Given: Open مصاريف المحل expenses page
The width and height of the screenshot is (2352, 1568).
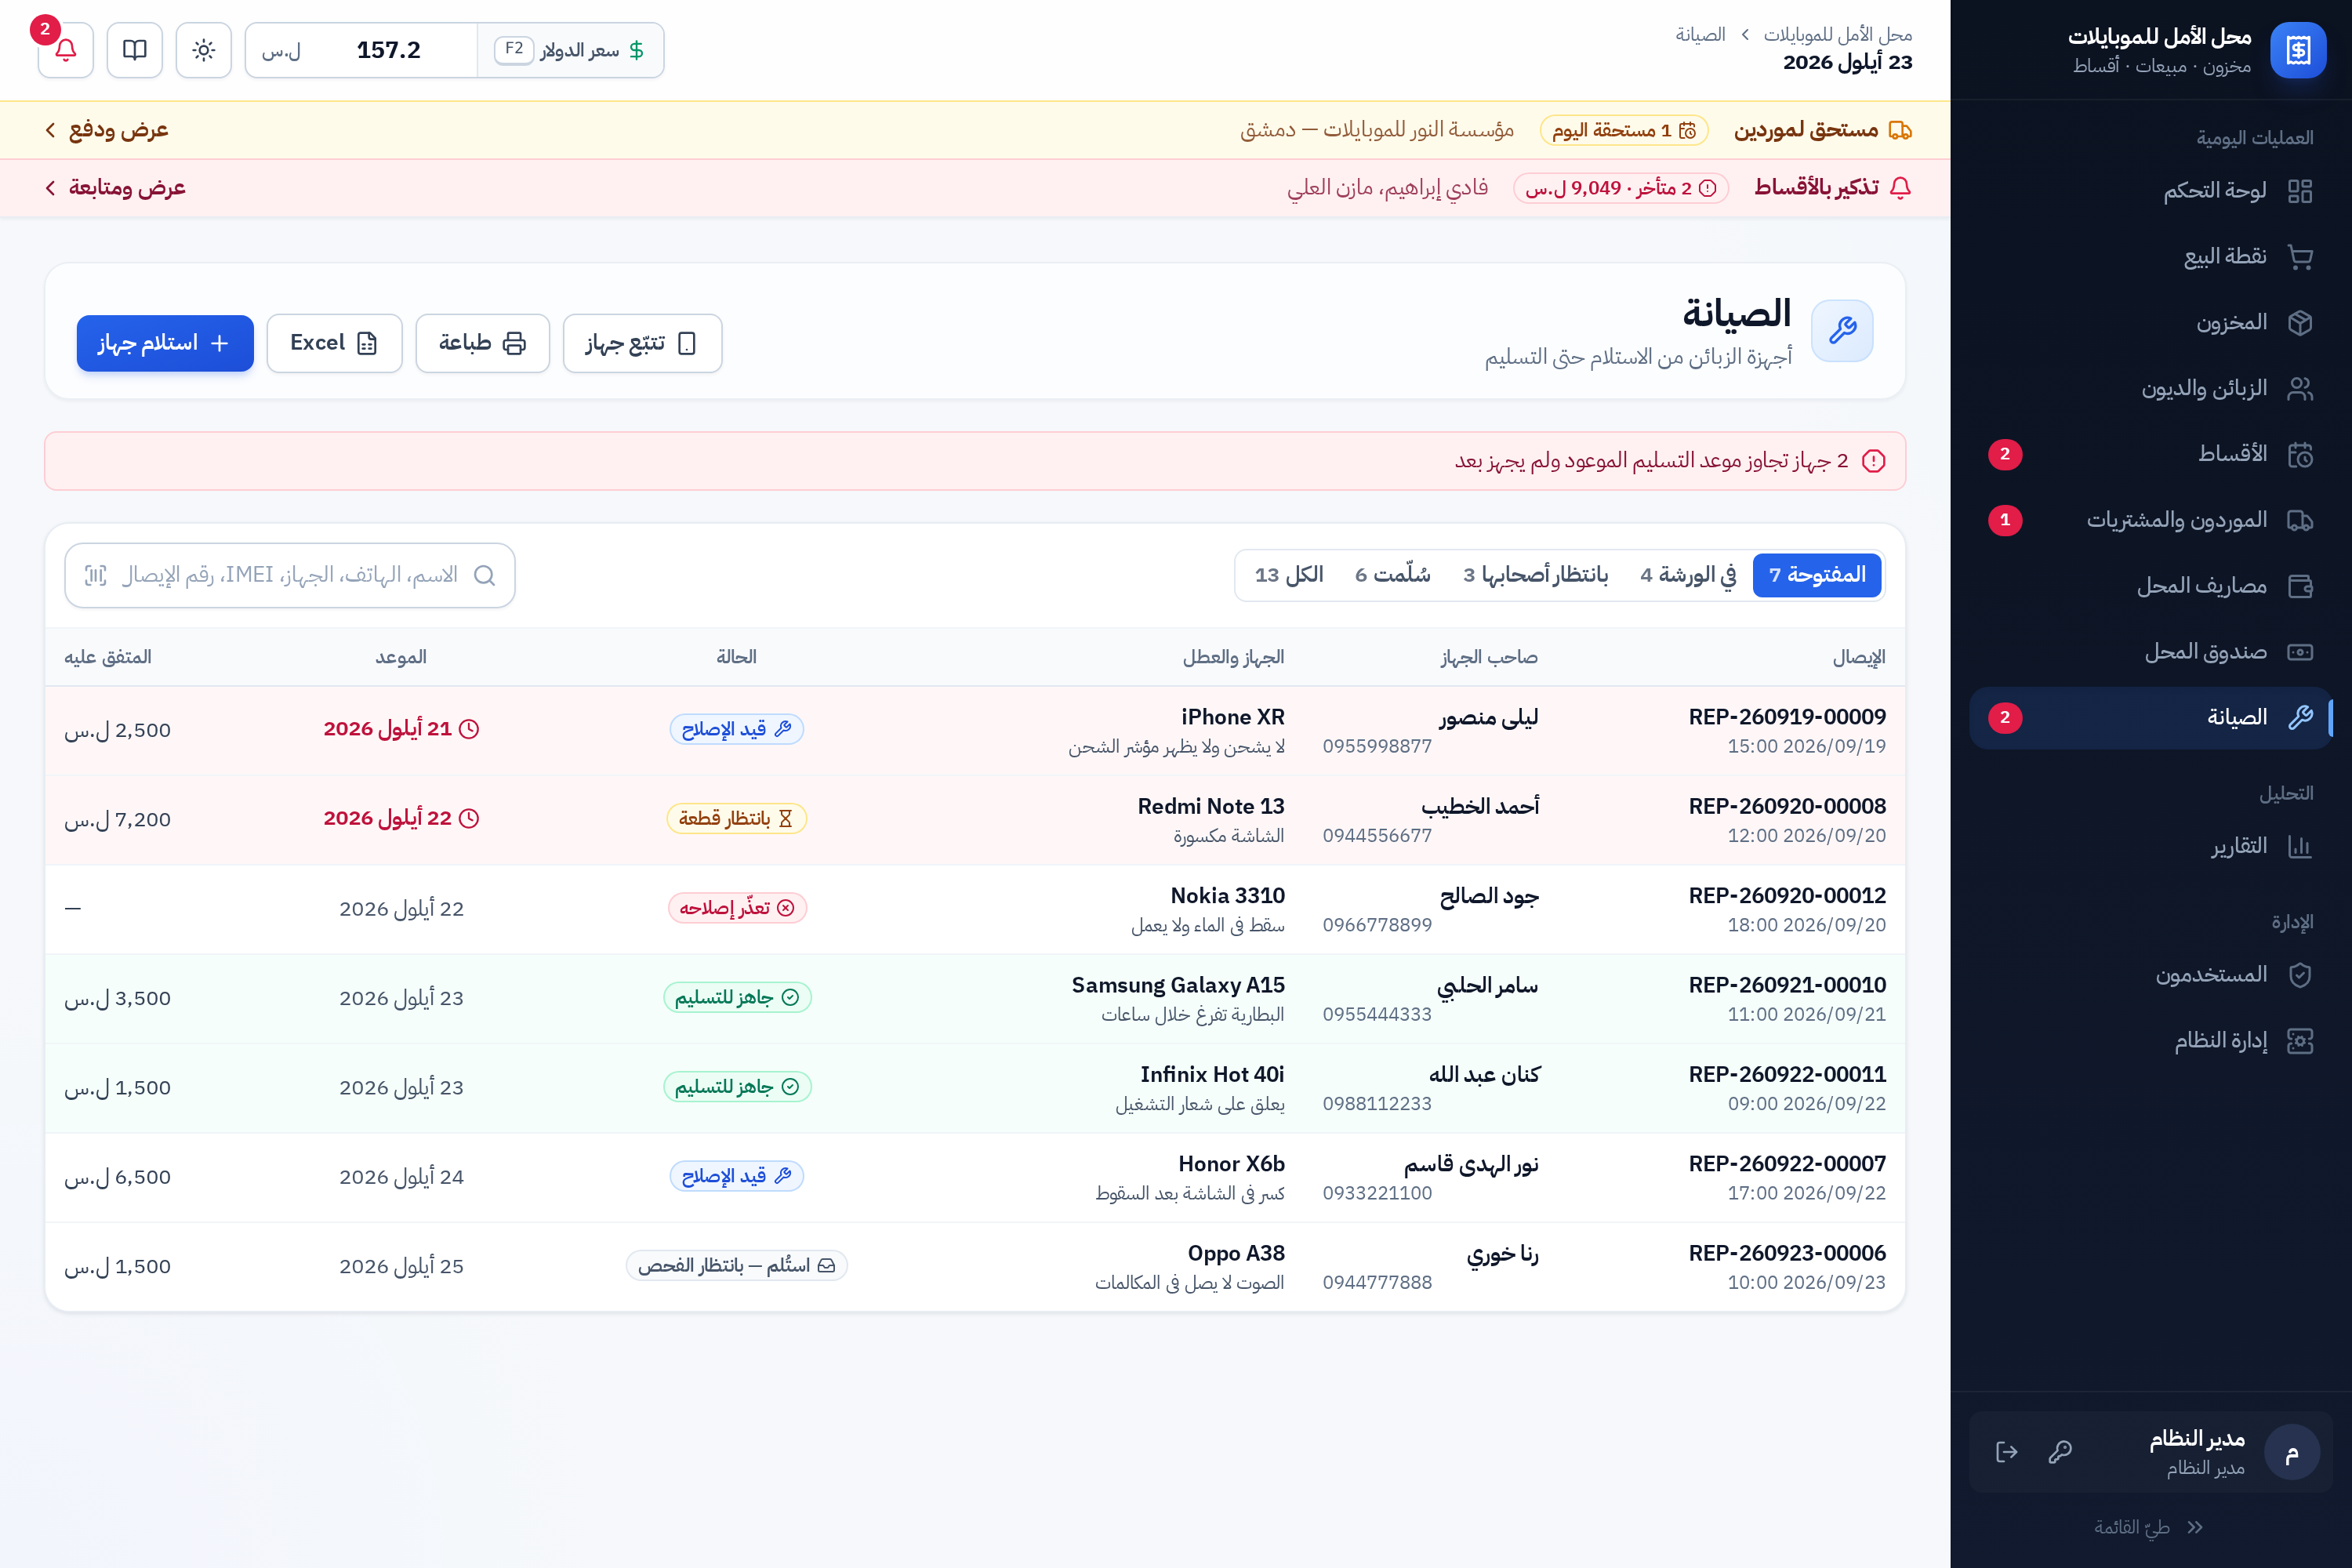Looking at the screenshot, I should click(x=2150, y=587).
